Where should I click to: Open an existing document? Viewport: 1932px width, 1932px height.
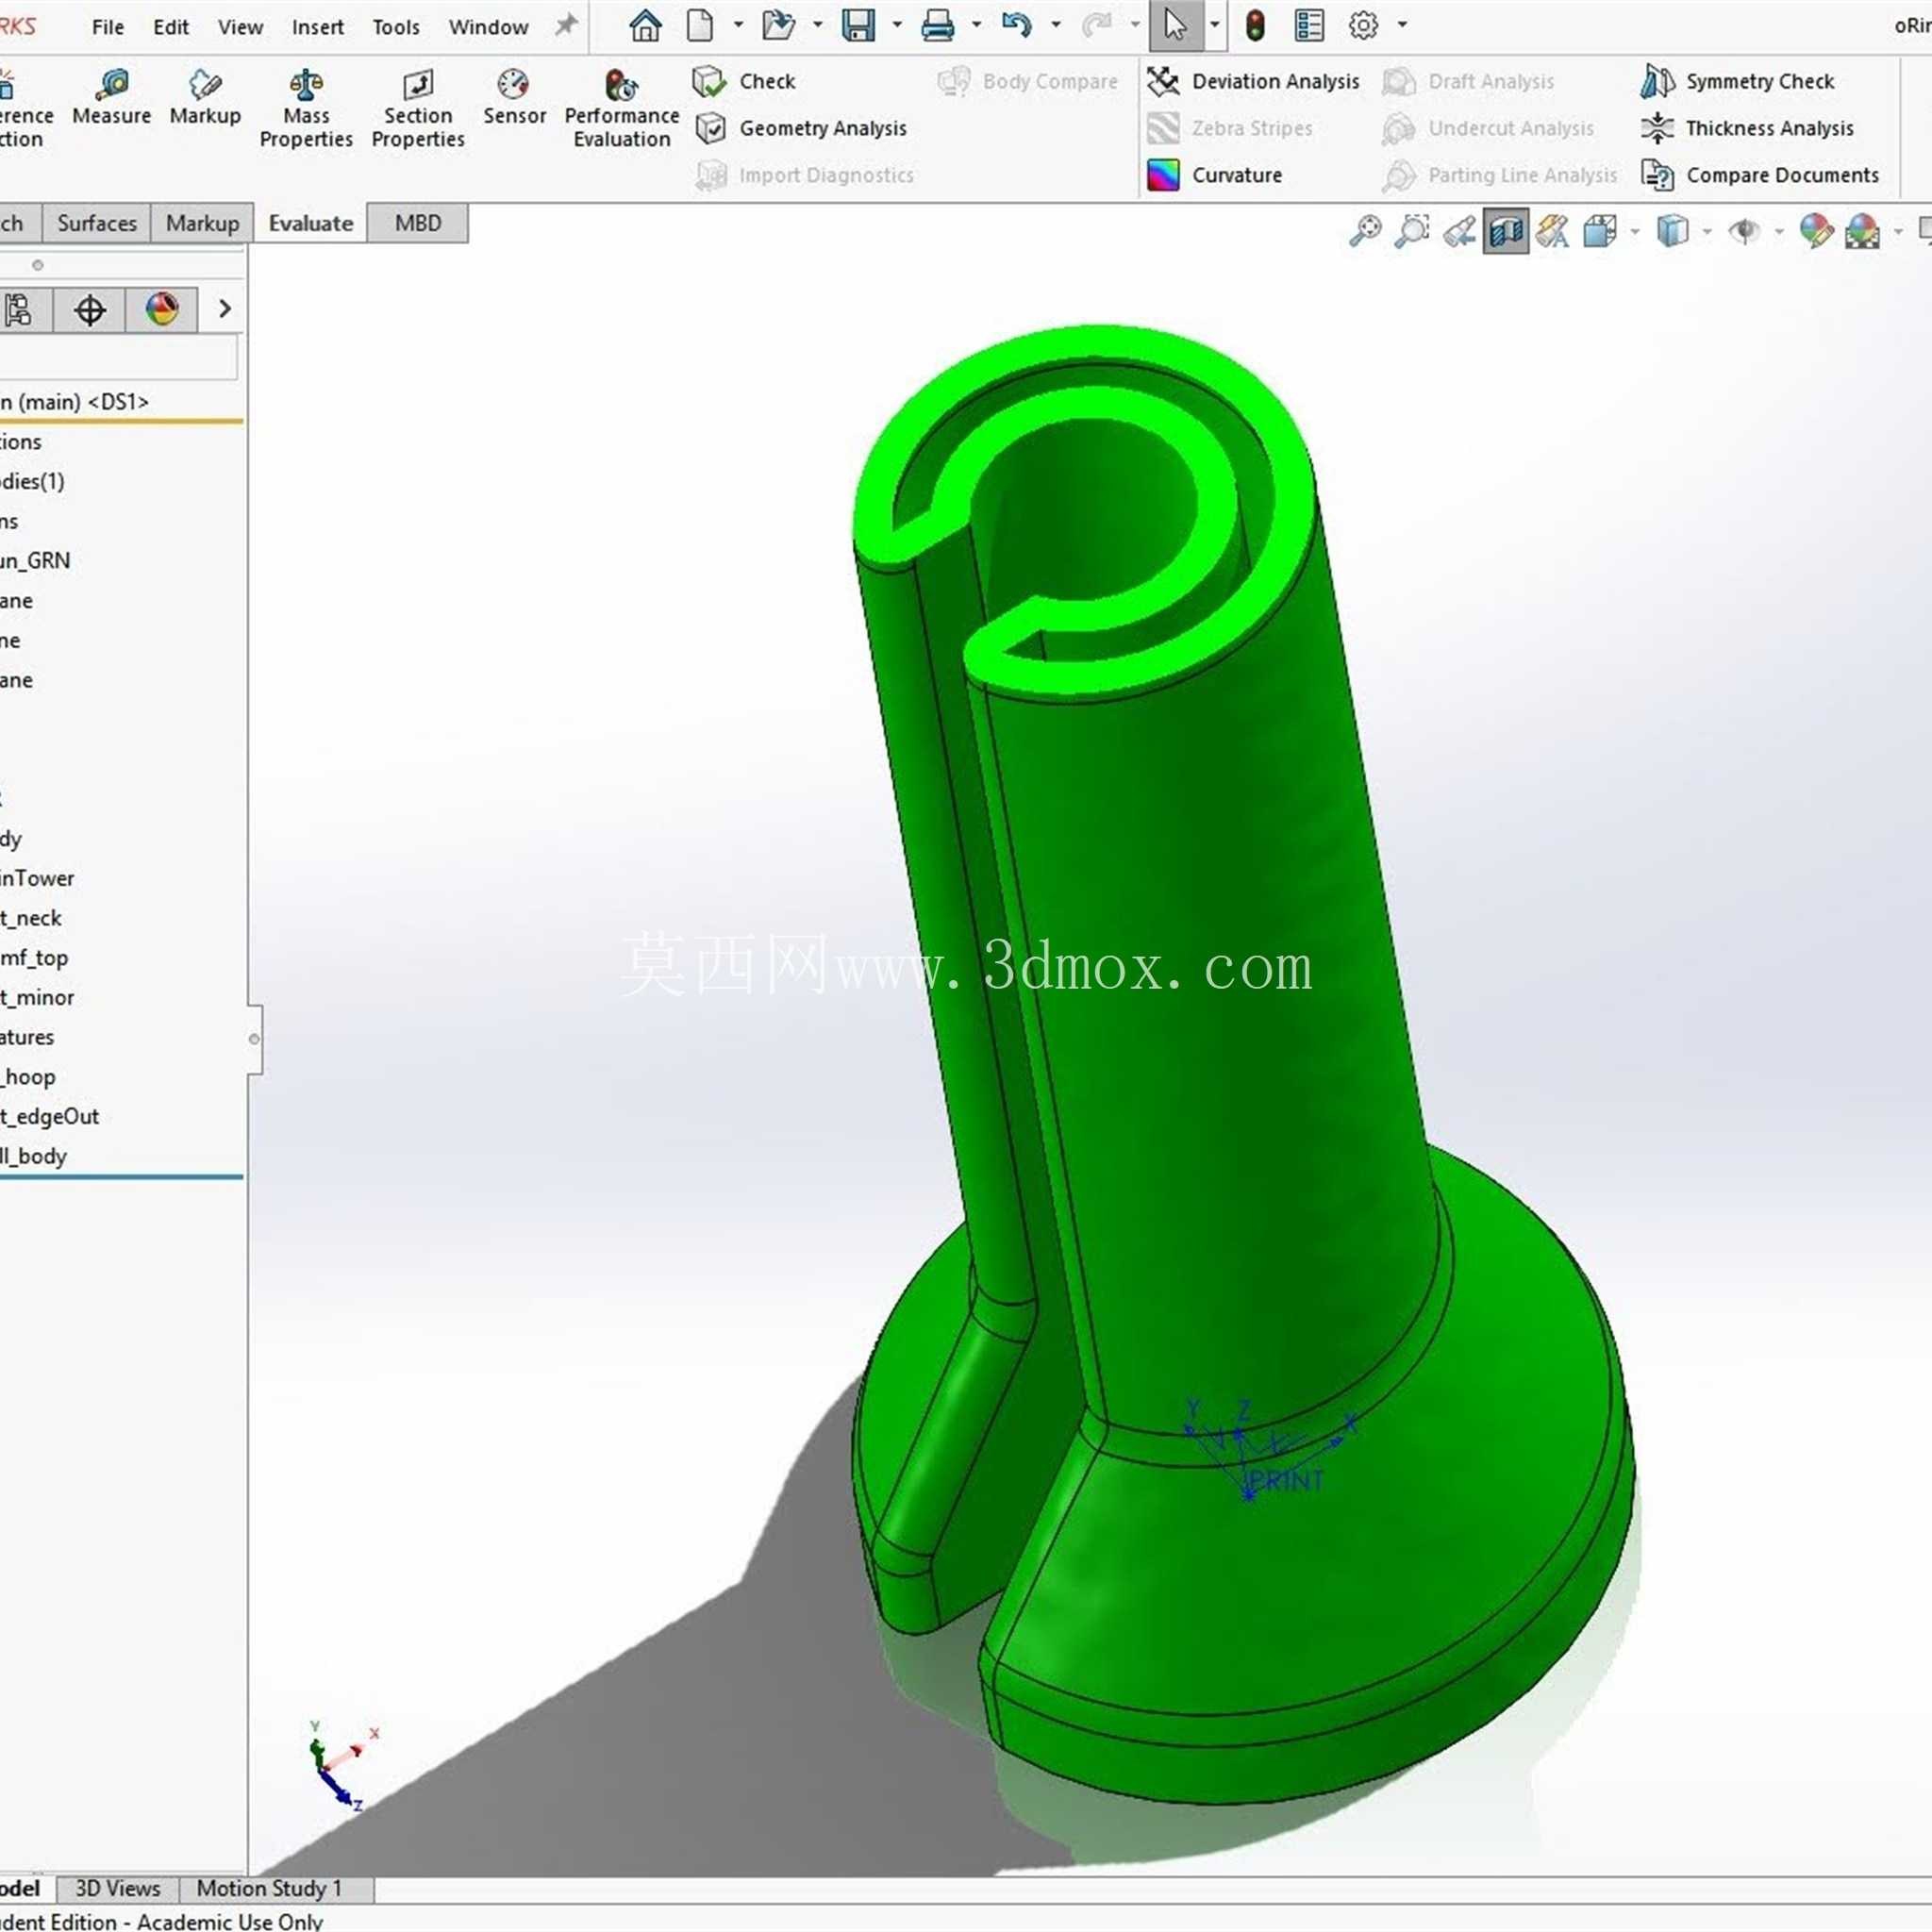778,25
